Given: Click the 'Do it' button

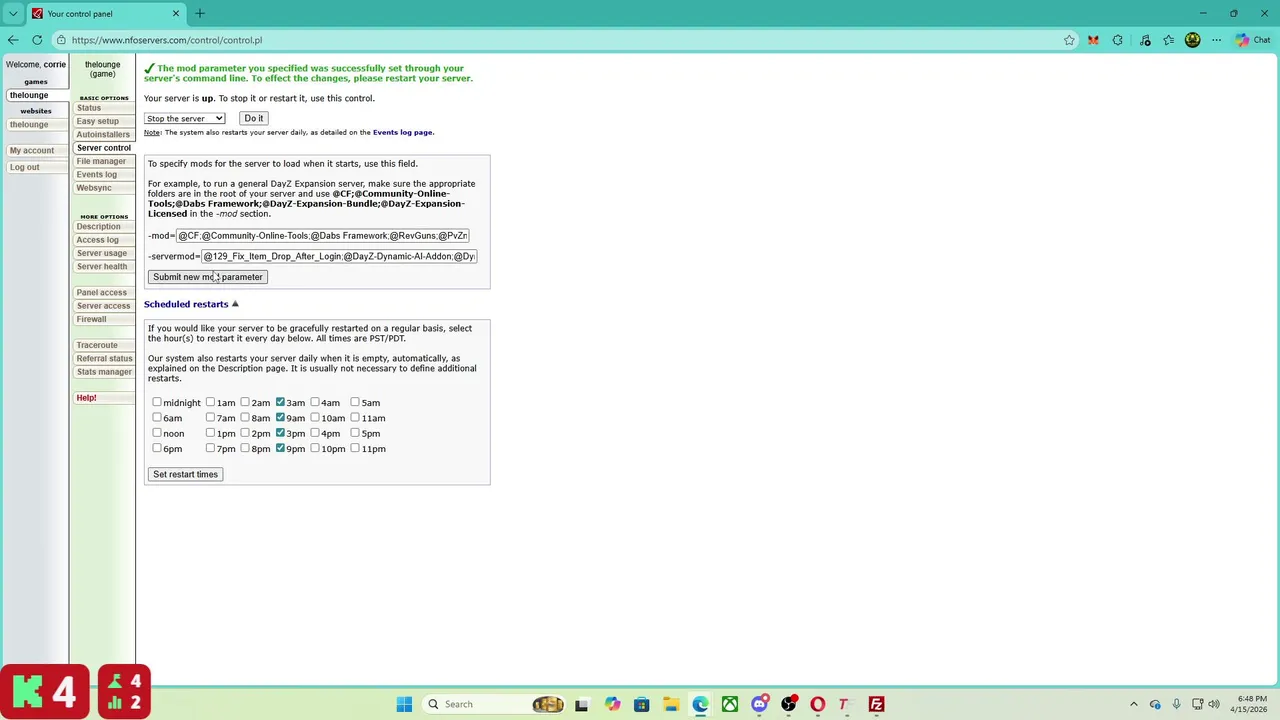Looking at the screenshot, I should (x=254, y=118).
